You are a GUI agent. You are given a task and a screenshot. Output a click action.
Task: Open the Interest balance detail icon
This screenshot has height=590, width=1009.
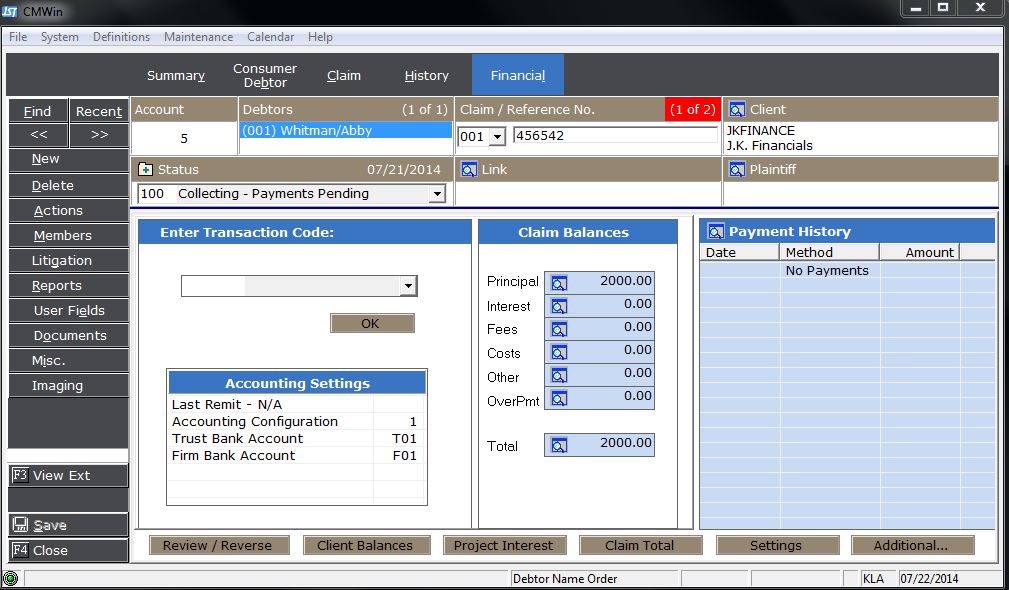pos(559,306)
